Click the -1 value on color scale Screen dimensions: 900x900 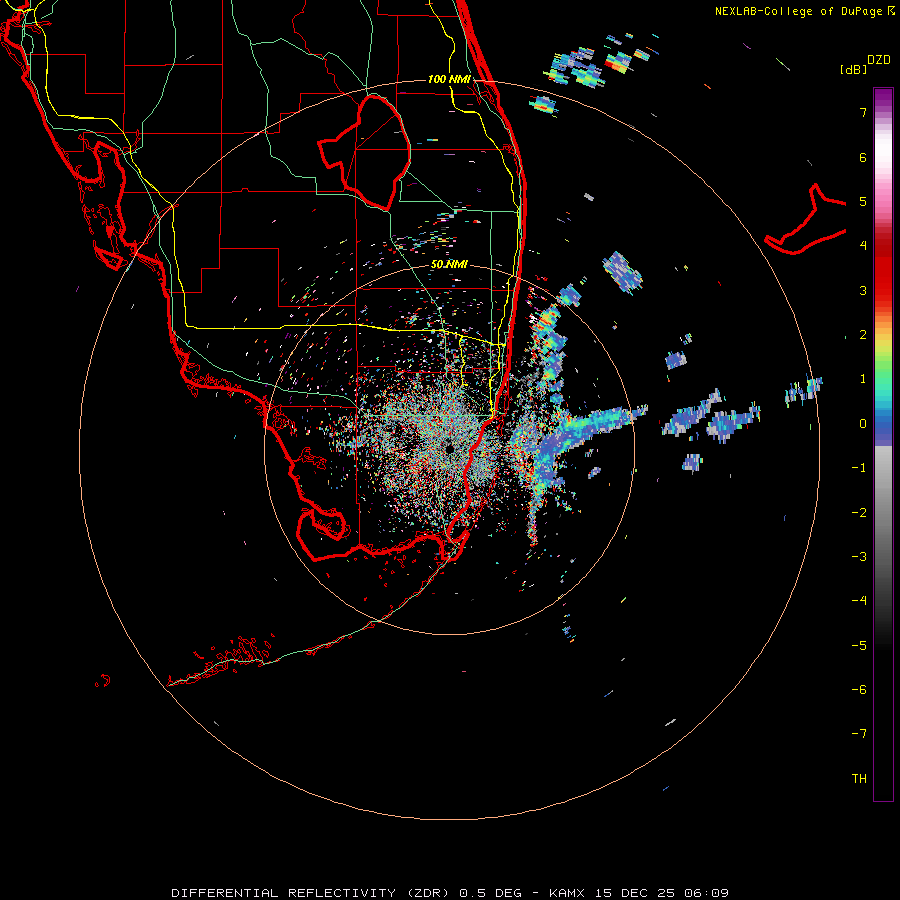tap(859, 468)
